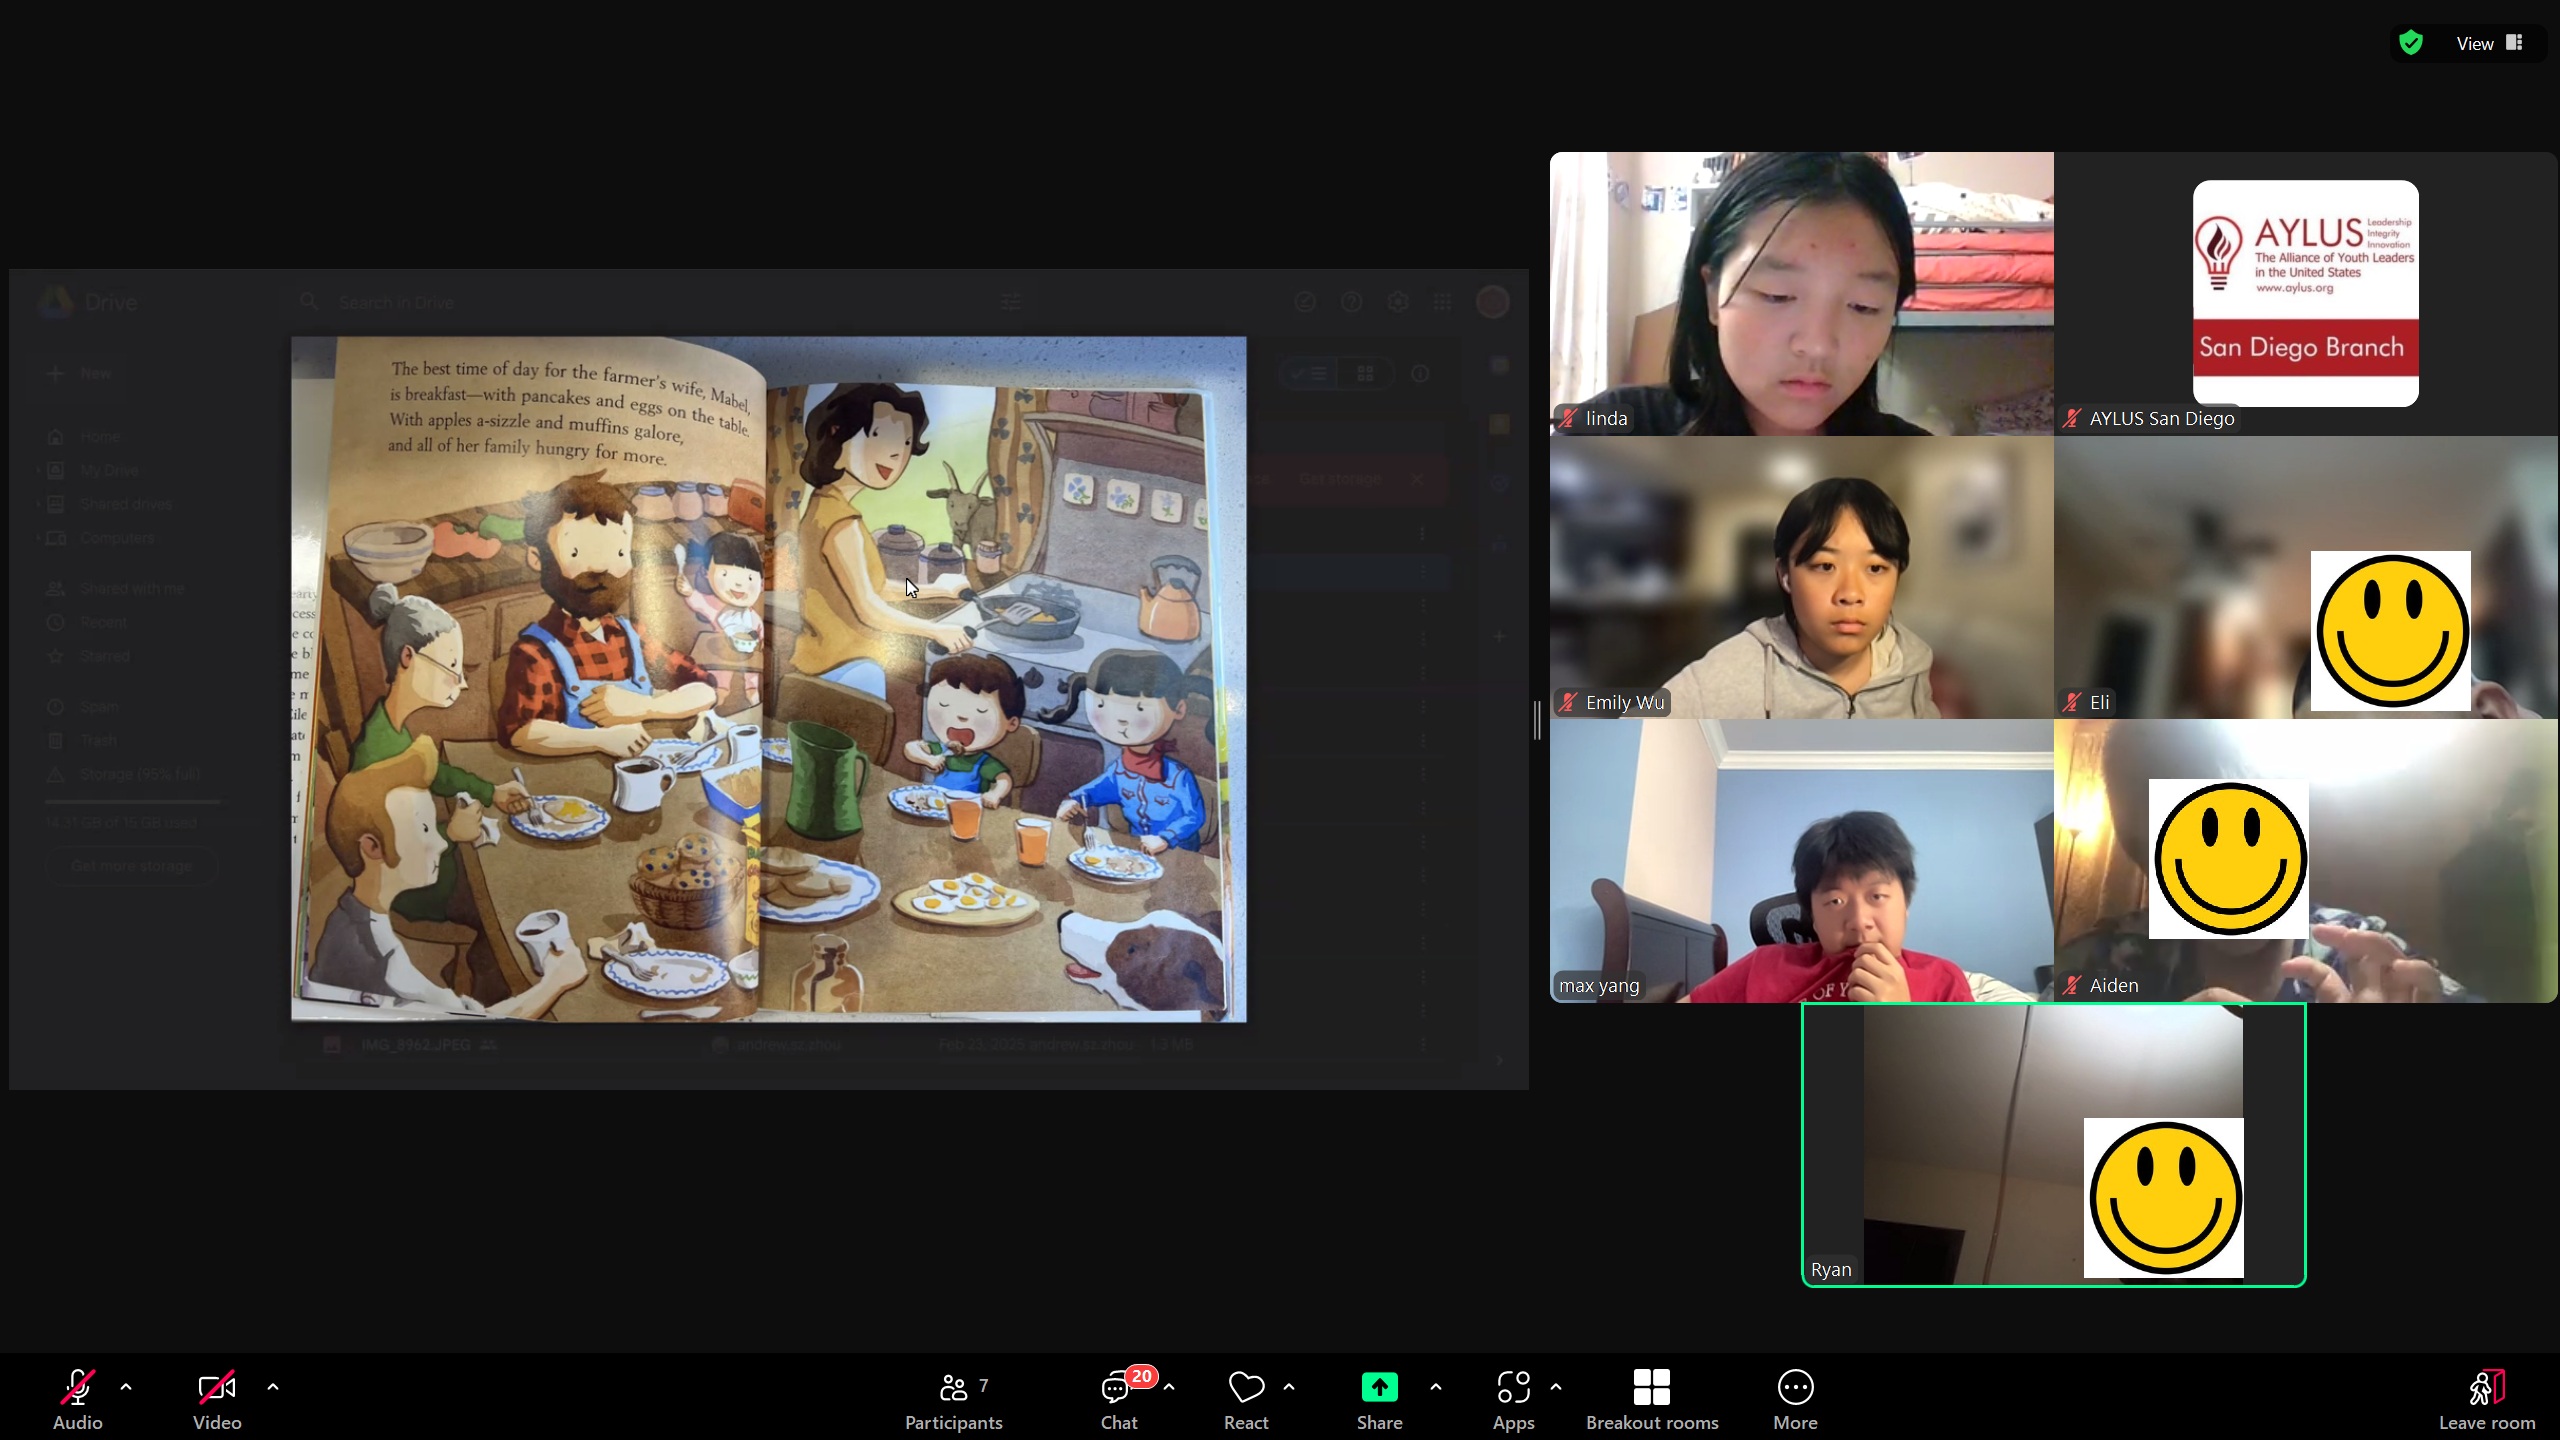Screen dimensions: 2560x1440
Task: Open the React emoji menu
Action: 1246,1399
